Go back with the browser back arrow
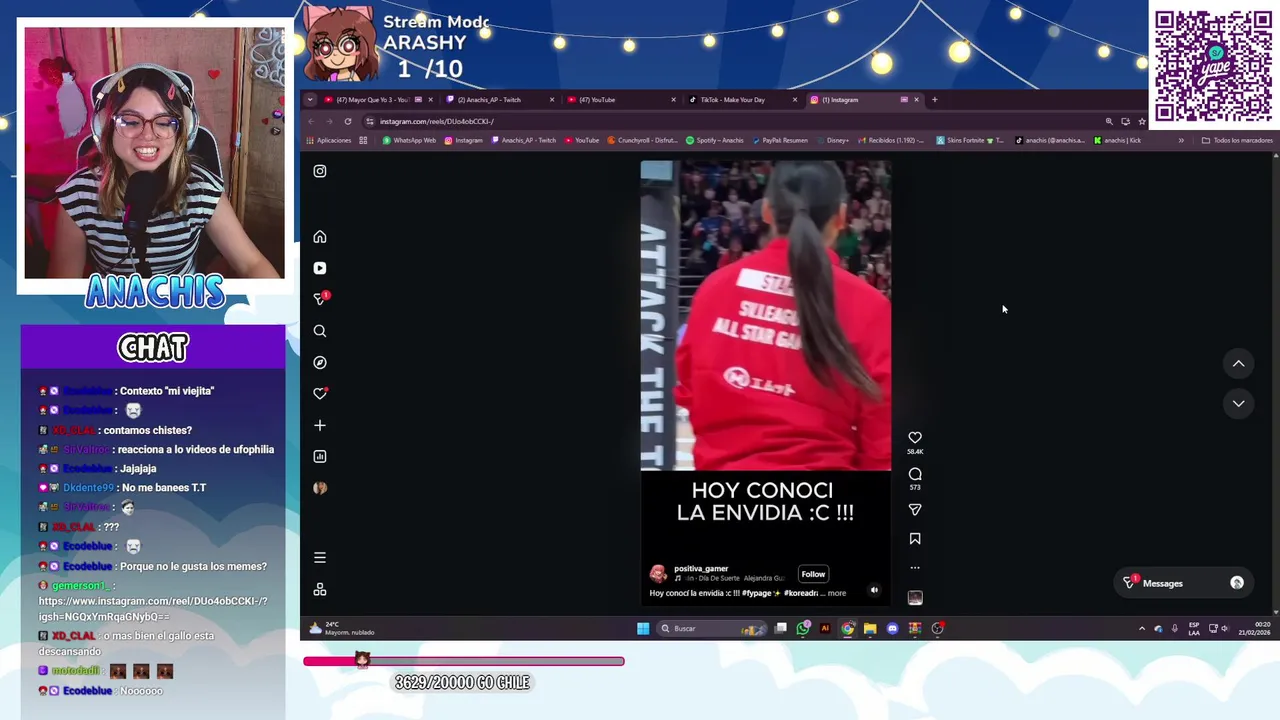The image size is (1280, 720). pos(311,121)
